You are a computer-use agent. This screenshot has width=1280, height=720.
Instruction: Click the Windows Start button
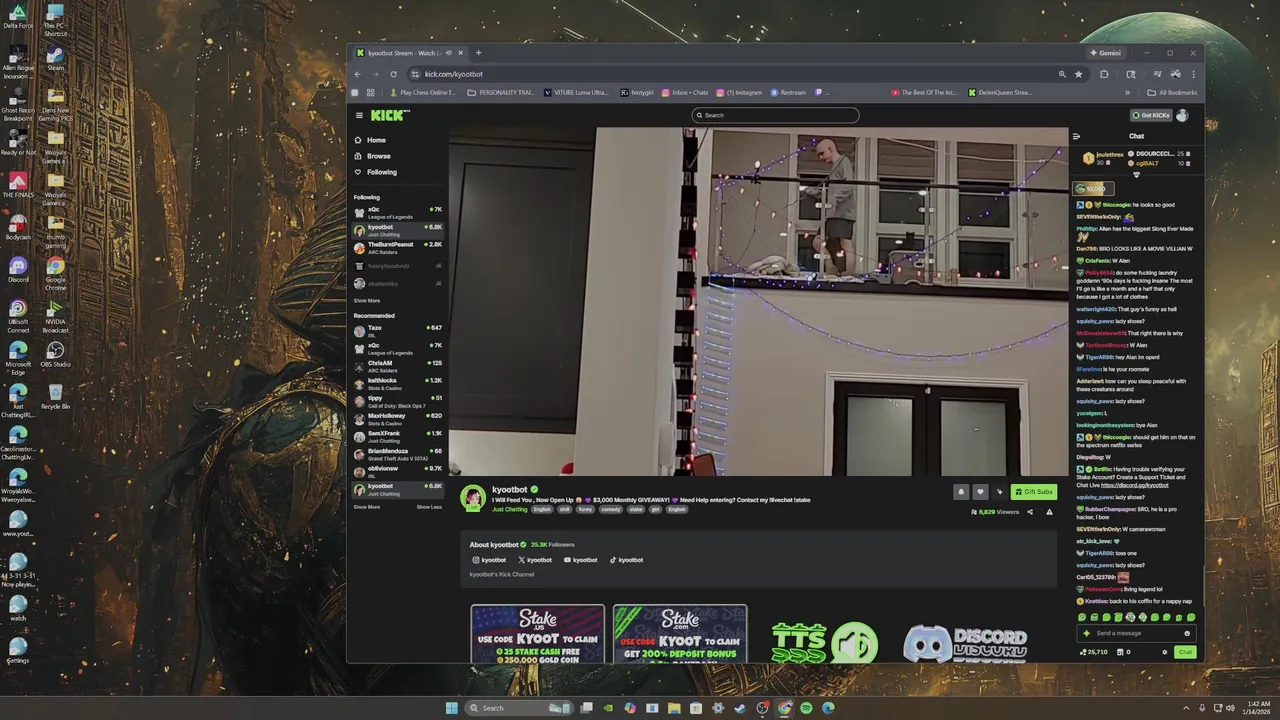[452, 708]
